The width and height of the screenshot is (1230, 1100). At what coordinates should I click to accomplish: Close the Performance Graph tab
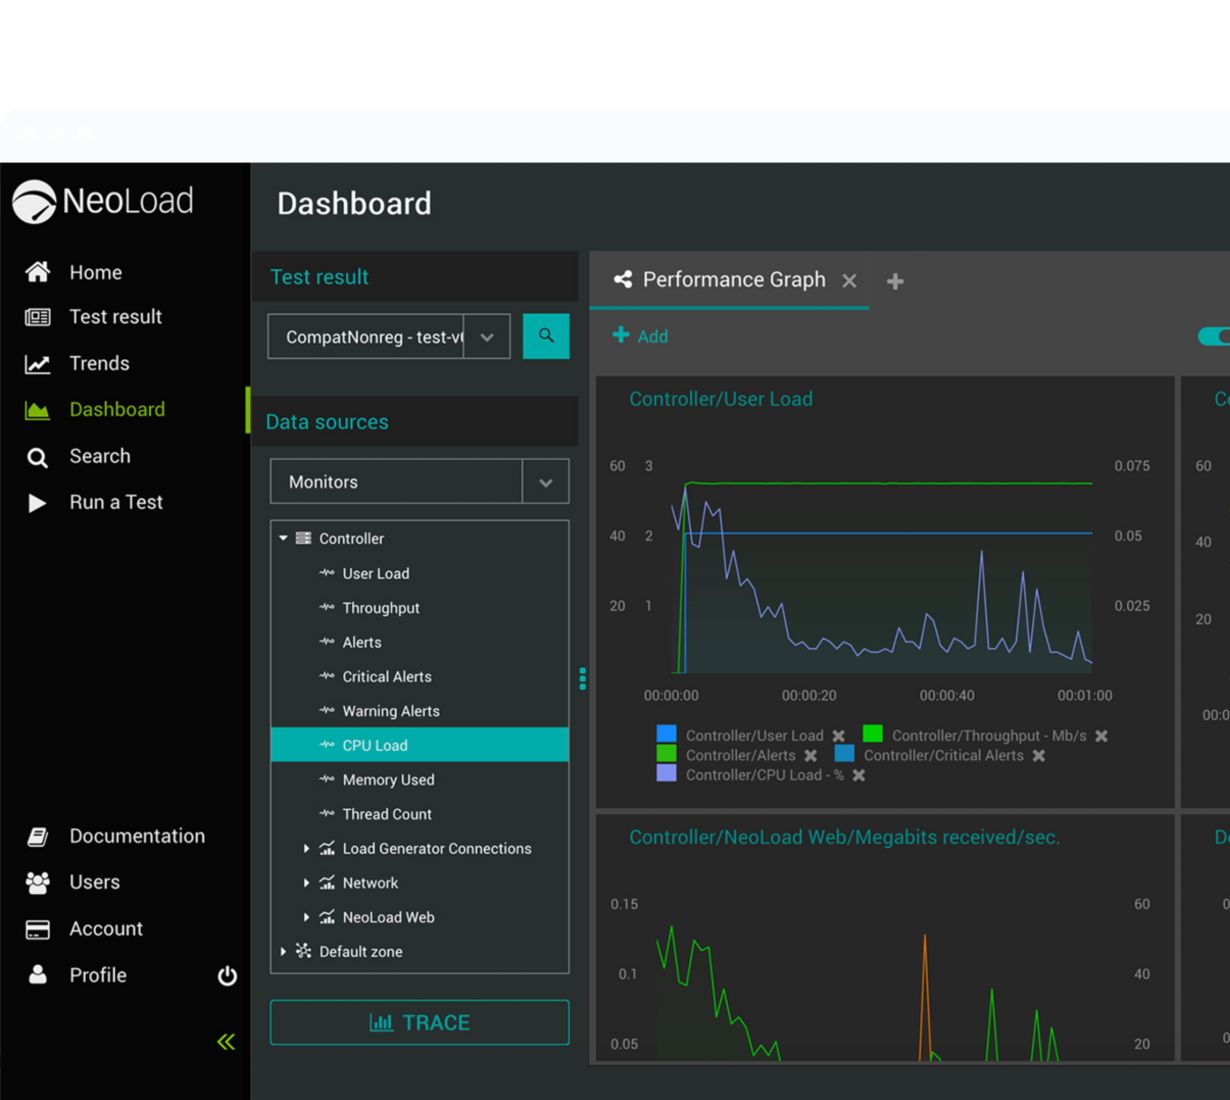click(x=849, y=281)
